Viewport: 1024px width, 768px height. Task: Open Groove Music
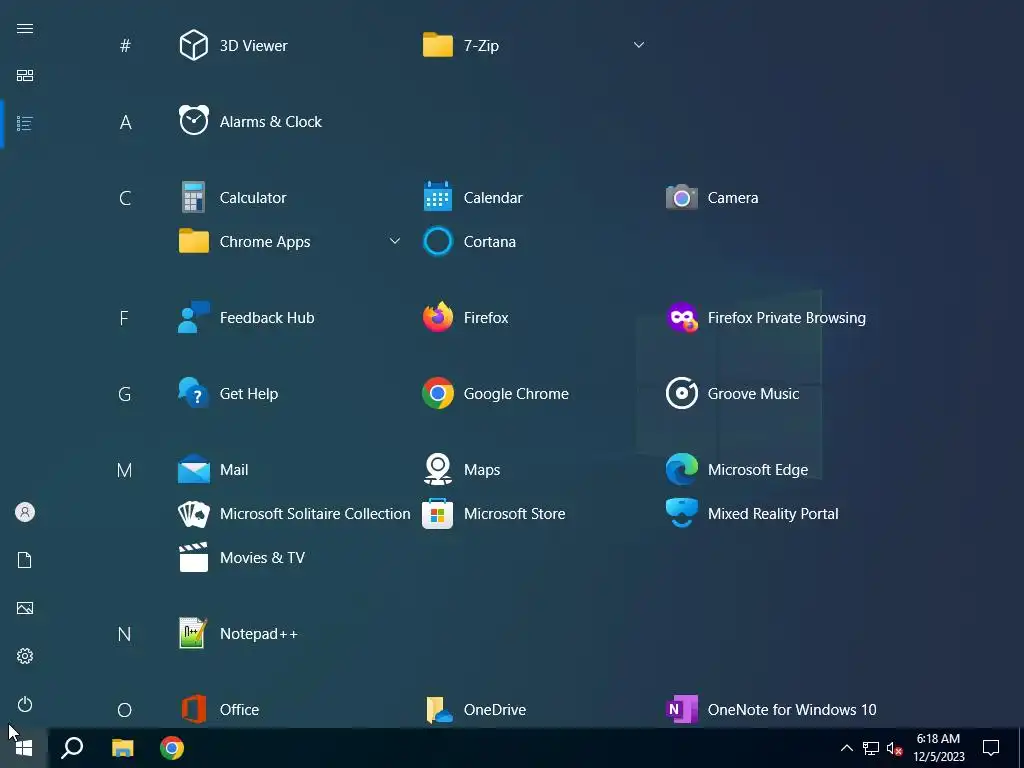732,393
